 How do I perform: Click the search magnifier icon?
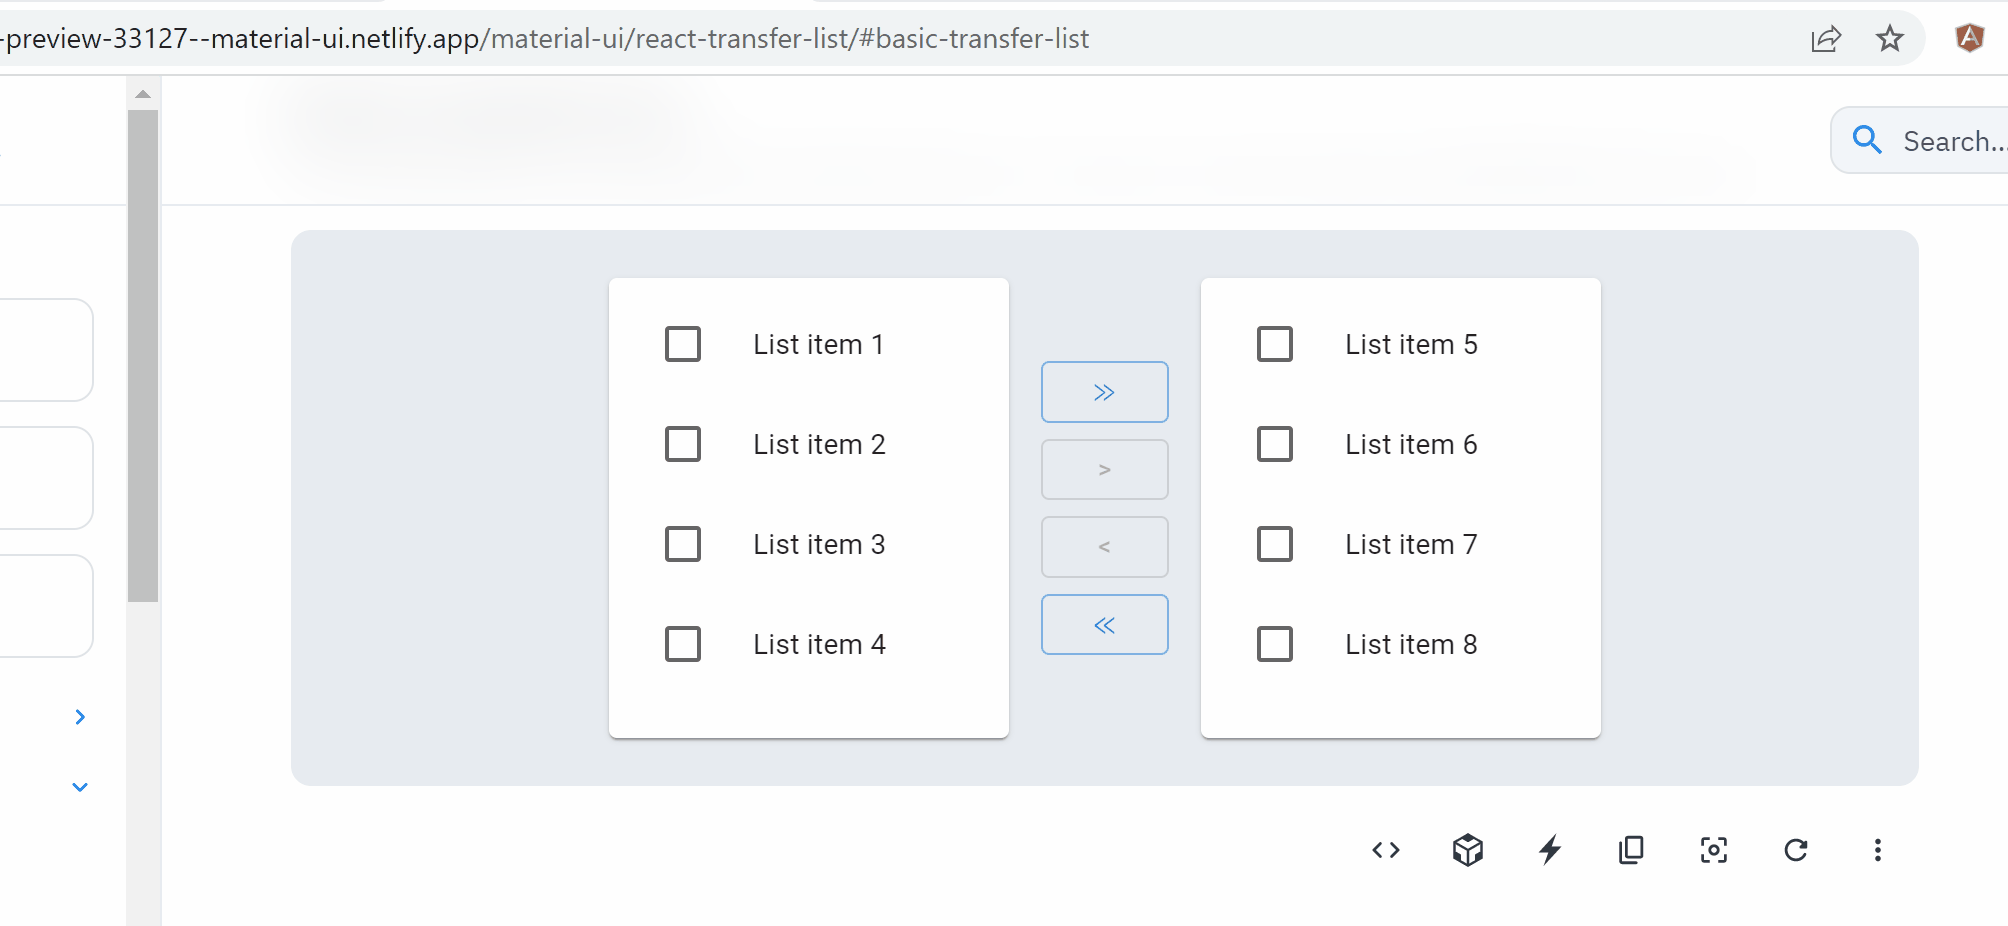click(1866, 140)
